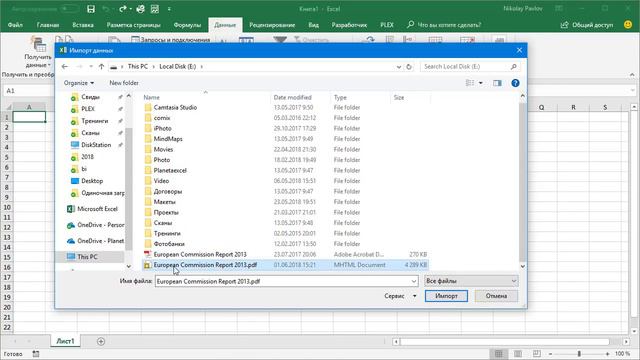Open quick access toolbar customize arrow
Screen dimensions: 640x360
point(169,9)
